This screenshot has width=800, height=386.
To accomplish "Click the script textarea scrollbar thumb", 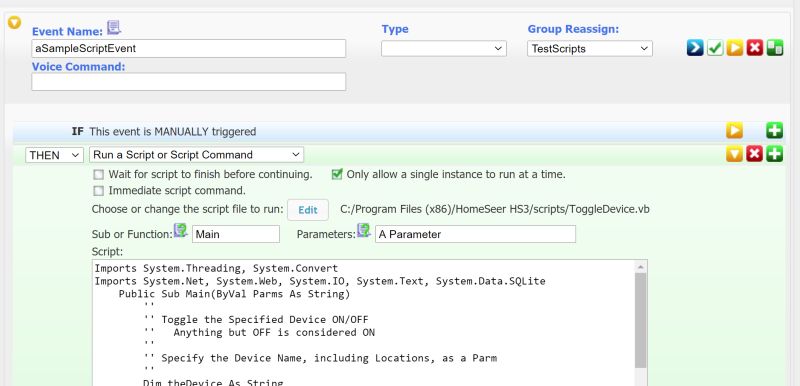I will [x=641, y=320].
